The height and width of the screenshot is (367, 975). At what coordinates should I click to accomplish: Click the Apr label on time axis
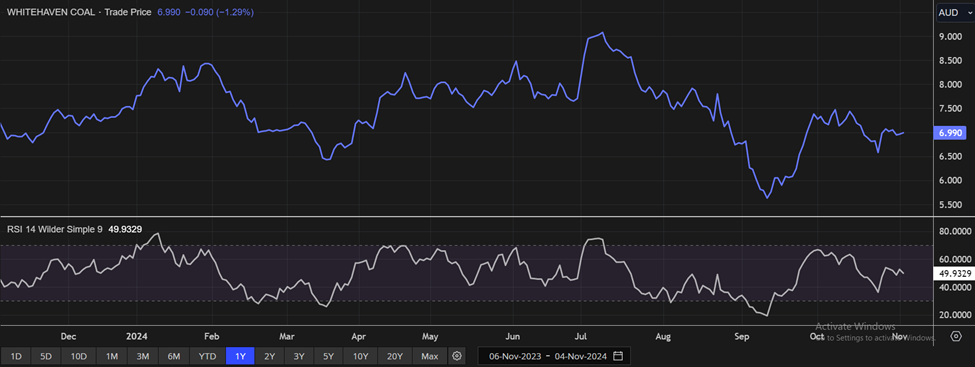point(358,337)
